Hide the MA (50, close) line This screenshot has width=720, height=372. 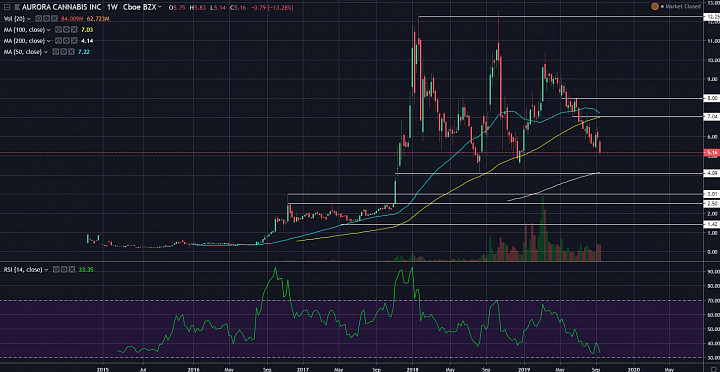coord(56,52)
